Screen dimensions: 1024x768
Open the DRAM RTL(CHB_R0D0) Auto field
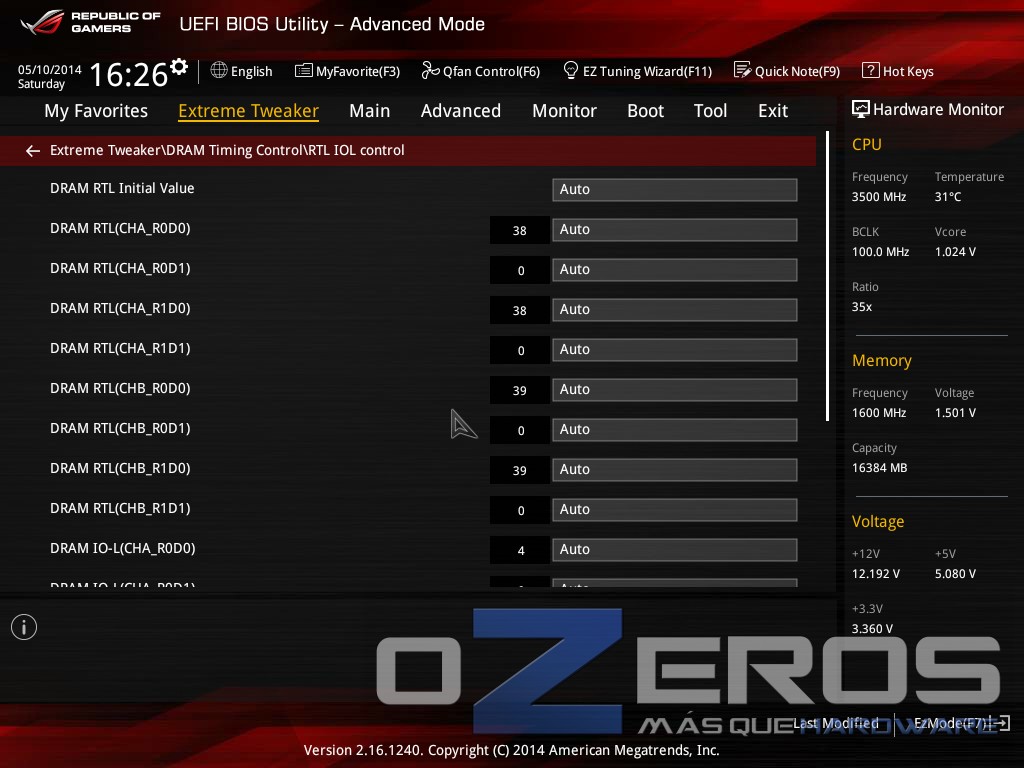[675, 390]
